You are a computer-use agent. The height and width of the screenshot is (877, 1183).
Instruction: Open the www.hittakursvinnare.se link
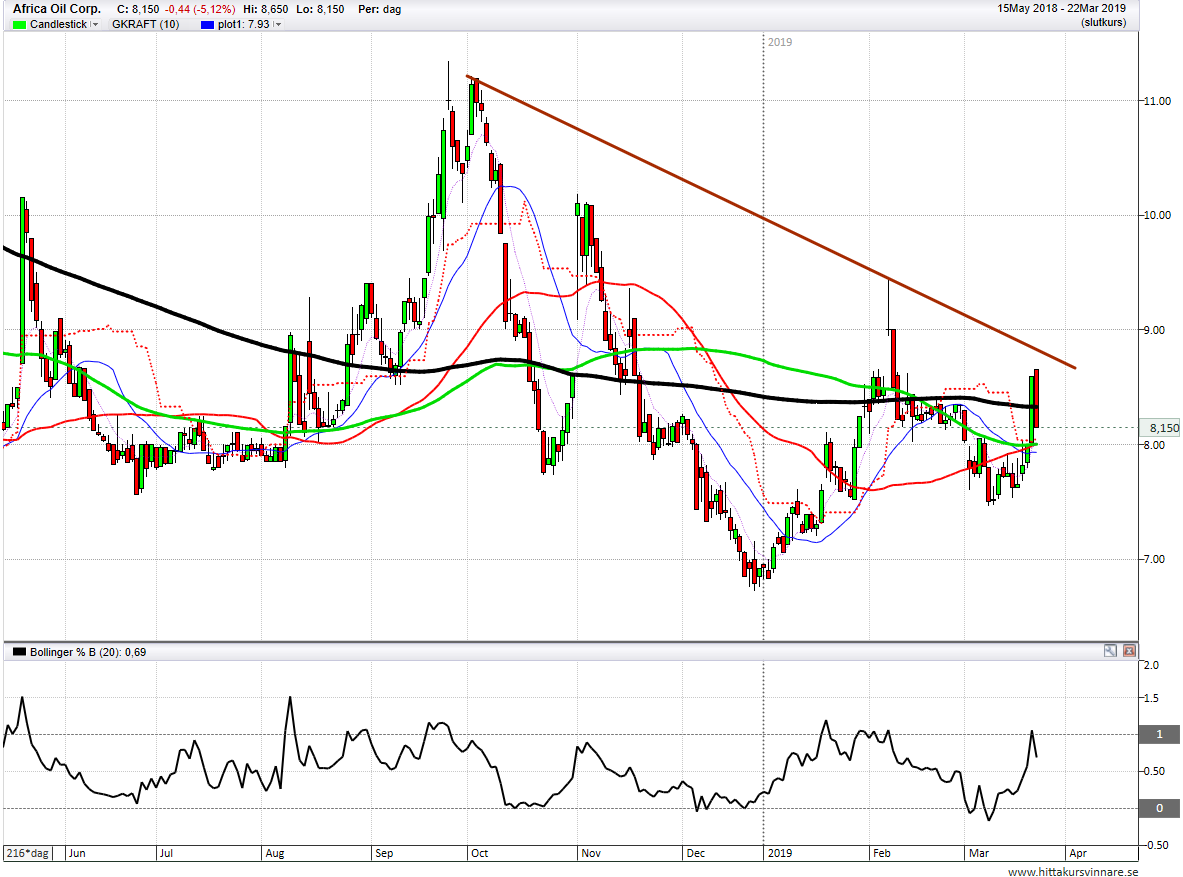pos(1072,872)
